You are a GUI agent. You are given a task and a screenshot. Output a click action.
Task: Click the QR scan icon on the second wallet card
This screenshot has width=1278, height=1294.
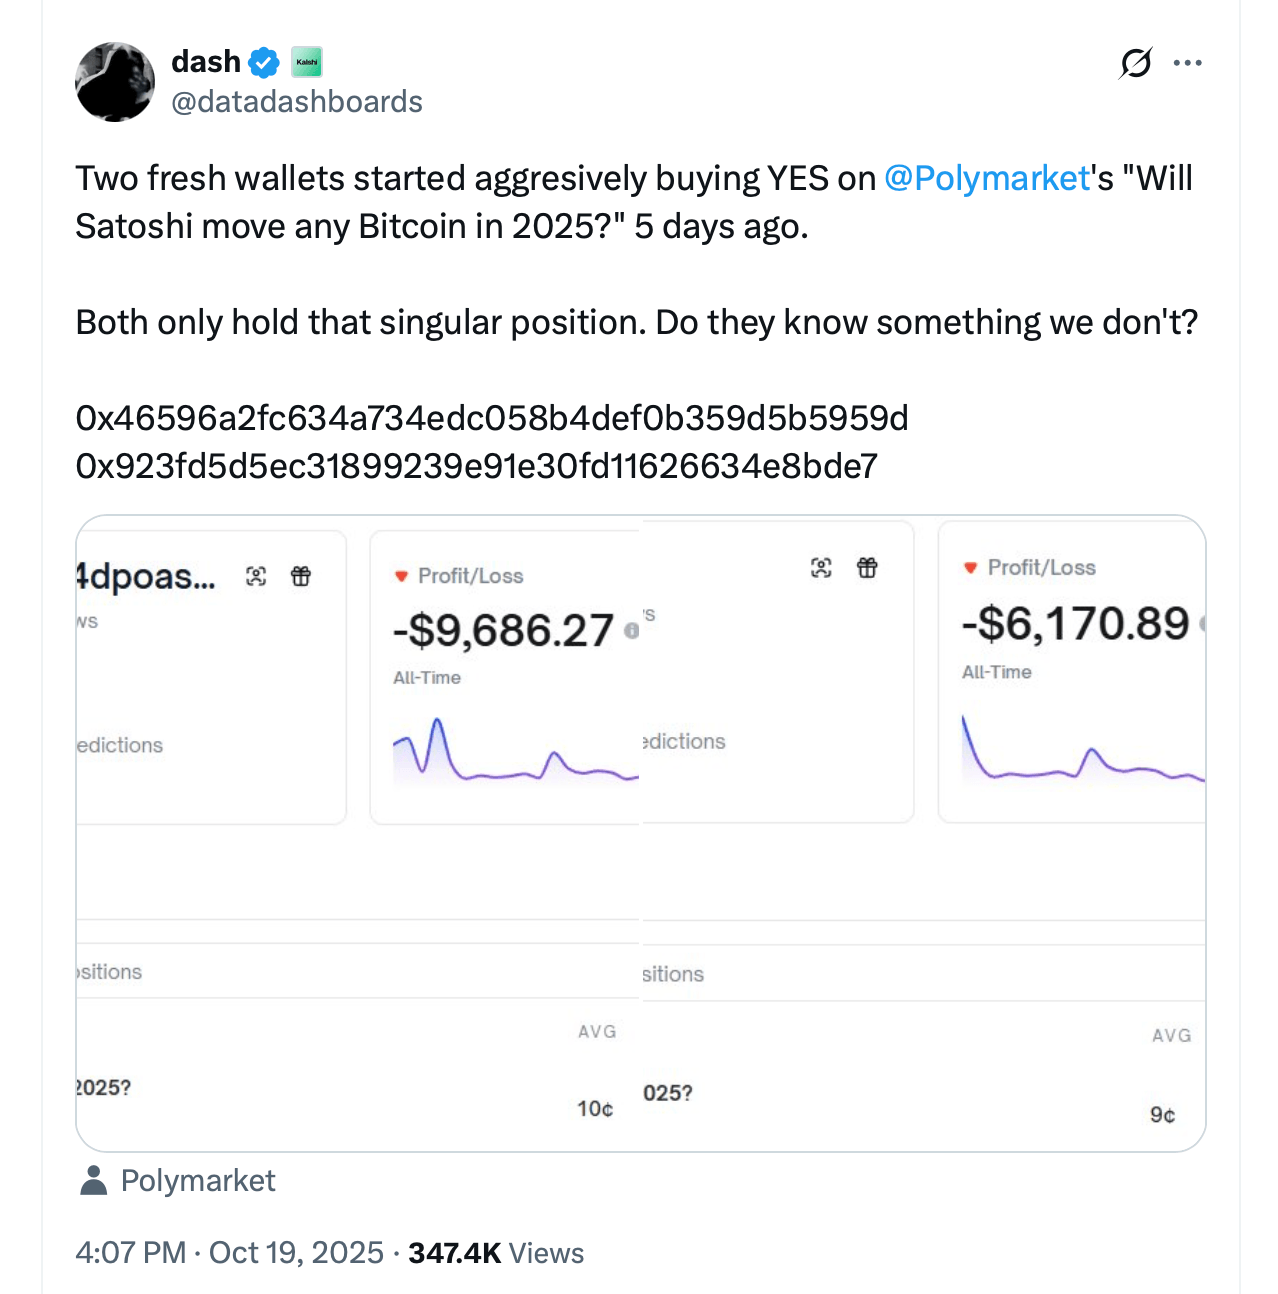coord(821,568)
